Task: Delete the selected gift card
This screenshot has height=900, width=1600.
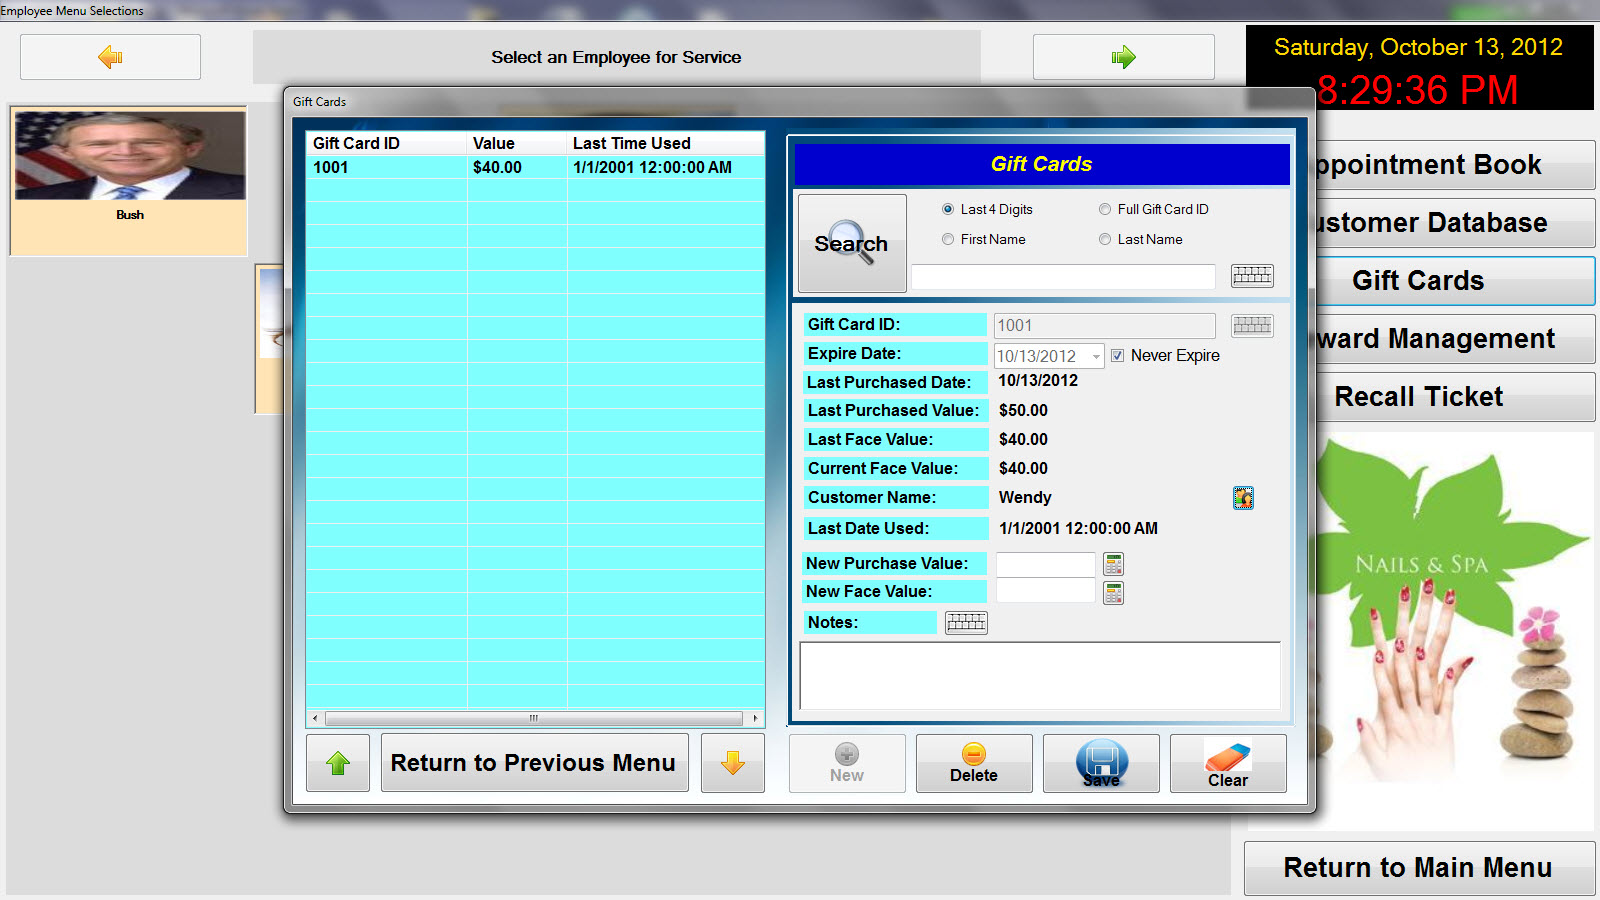Action: point(974,764)
